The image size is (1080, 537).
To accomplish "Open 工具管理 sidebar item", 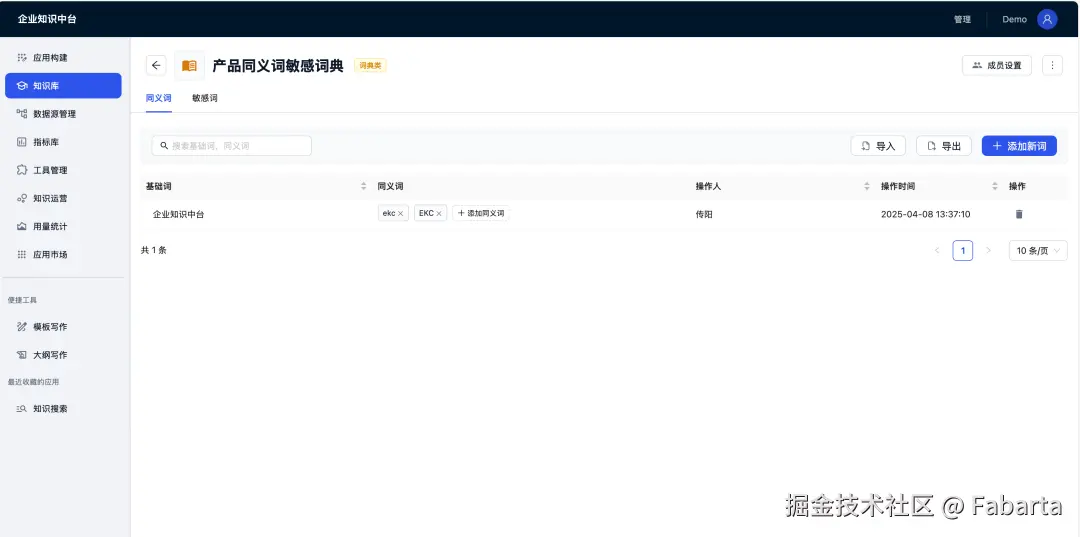I will pyautogui.click(x=63, y=170).
